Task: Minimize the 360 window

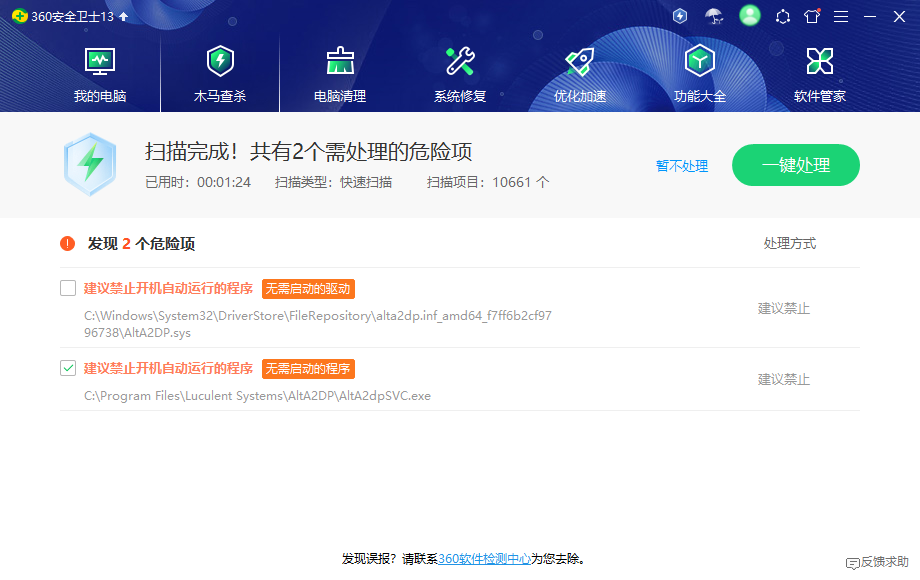Action: click(870, 16)
